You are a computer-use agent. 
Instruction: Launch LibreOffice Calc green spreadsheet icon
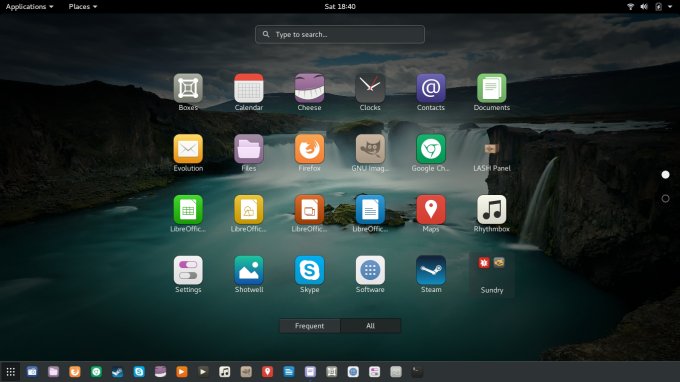(188, 210)
